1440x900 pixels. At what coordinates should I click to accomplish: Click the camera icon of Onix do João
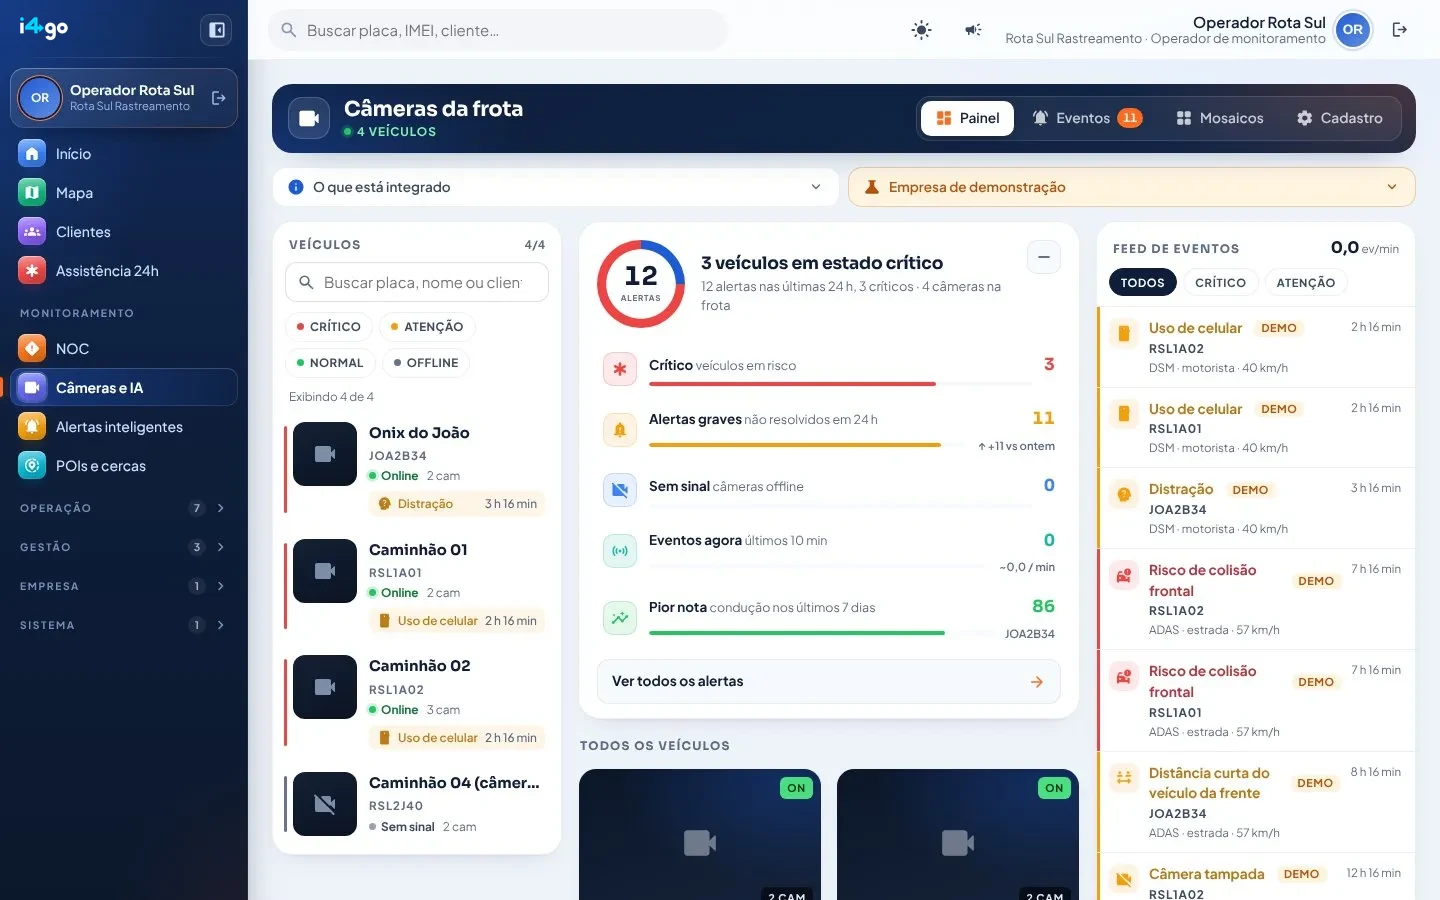tap(325, 454)
